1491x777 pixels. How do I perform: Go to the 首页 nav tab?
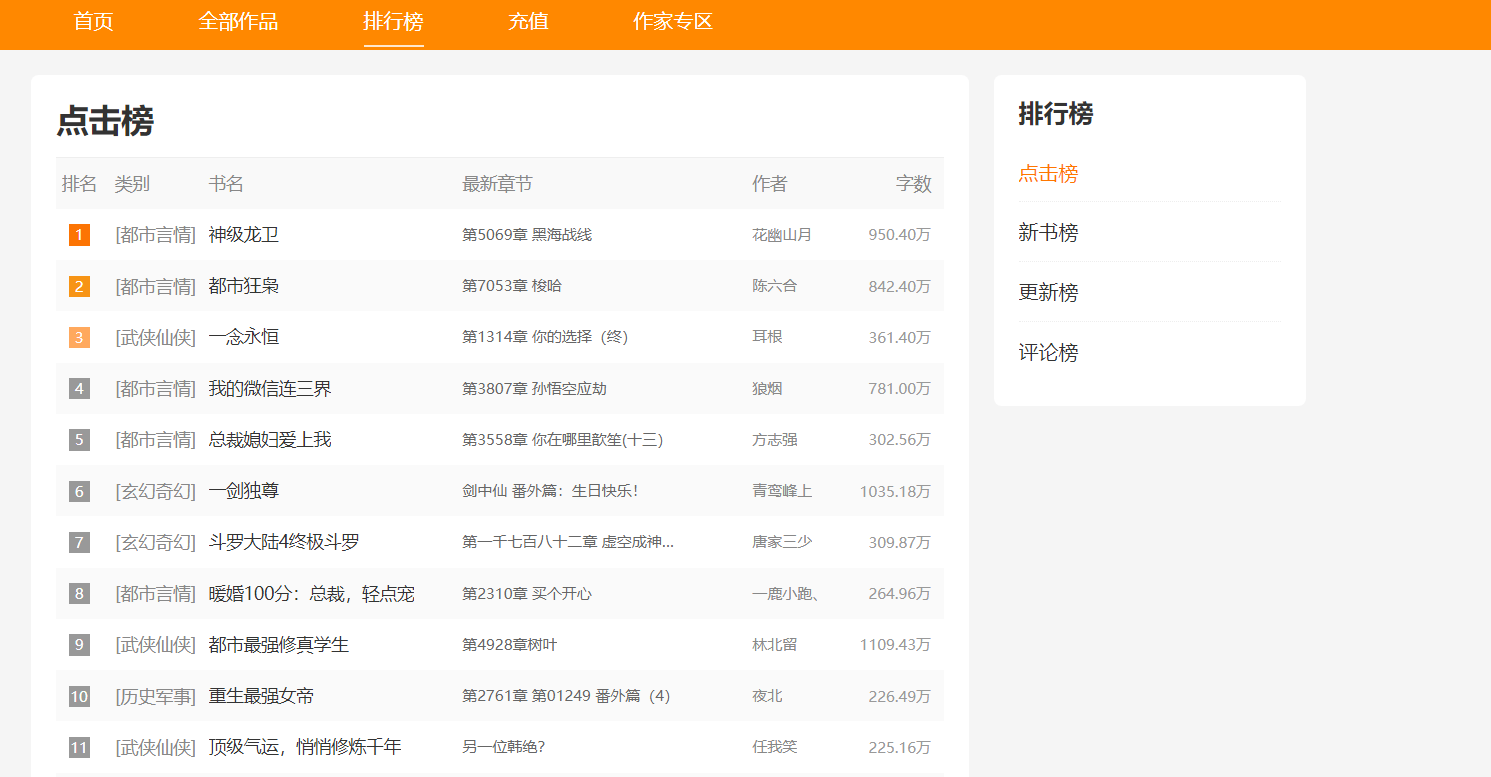(x=93, y=21)
